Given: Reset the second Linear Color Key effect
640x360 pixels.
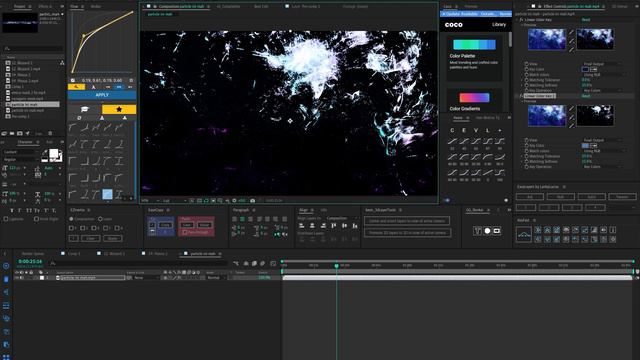Looking at the screenshot, I should tap(586, 96).
